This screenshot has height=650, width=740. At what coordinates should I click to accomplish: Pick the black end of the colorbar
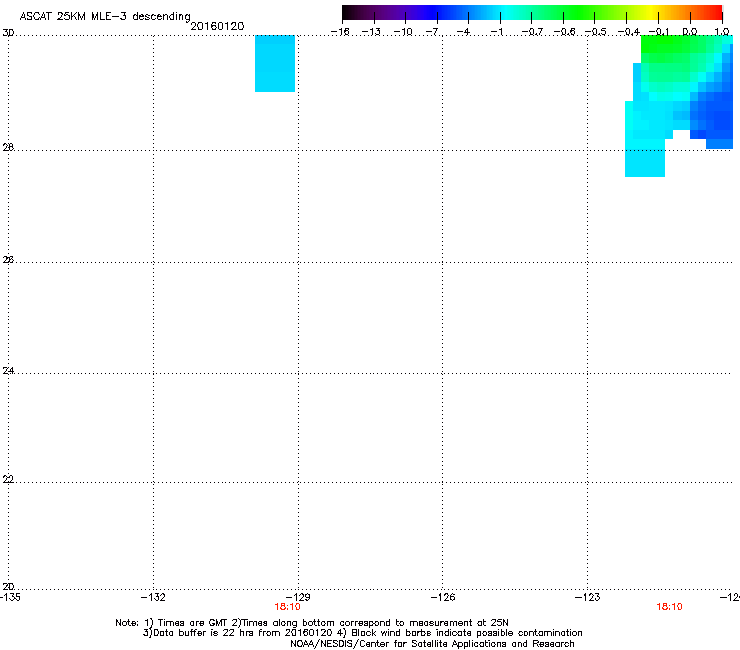(x=349, y=12)
